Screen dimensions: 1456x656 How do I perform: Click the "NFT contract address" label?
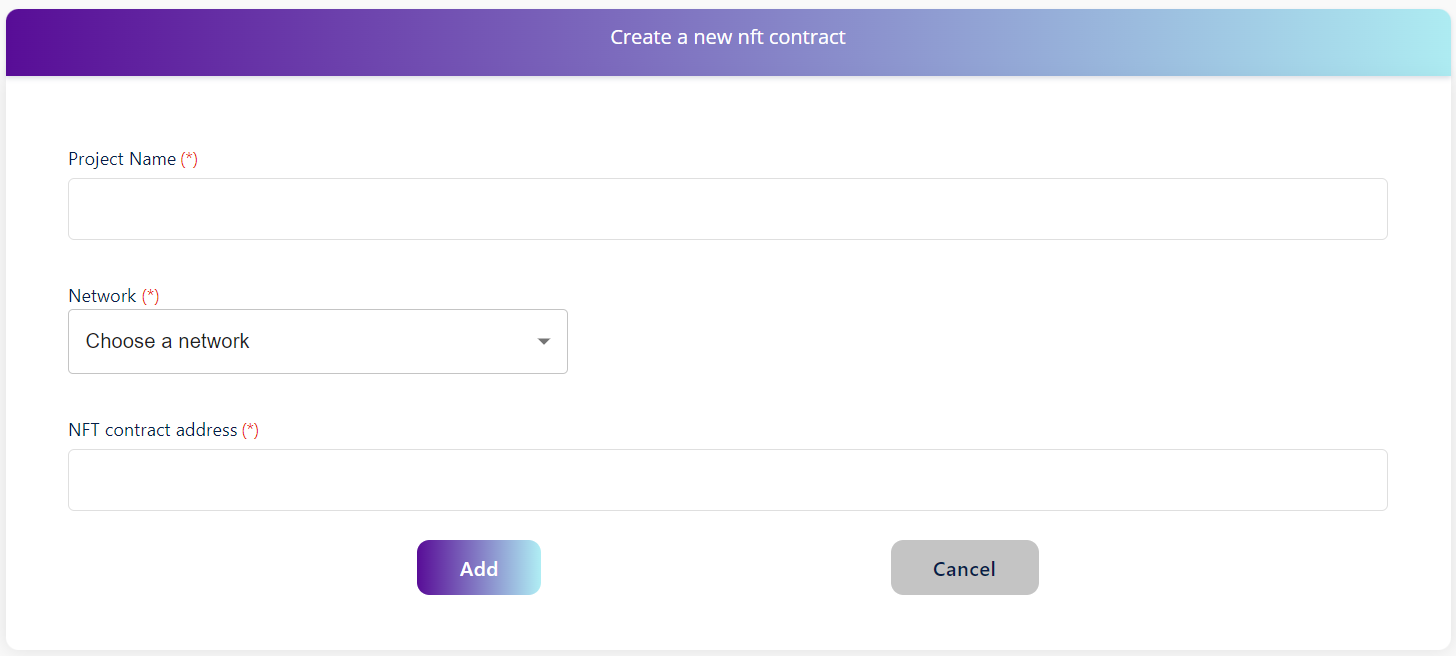coord(153,430)
